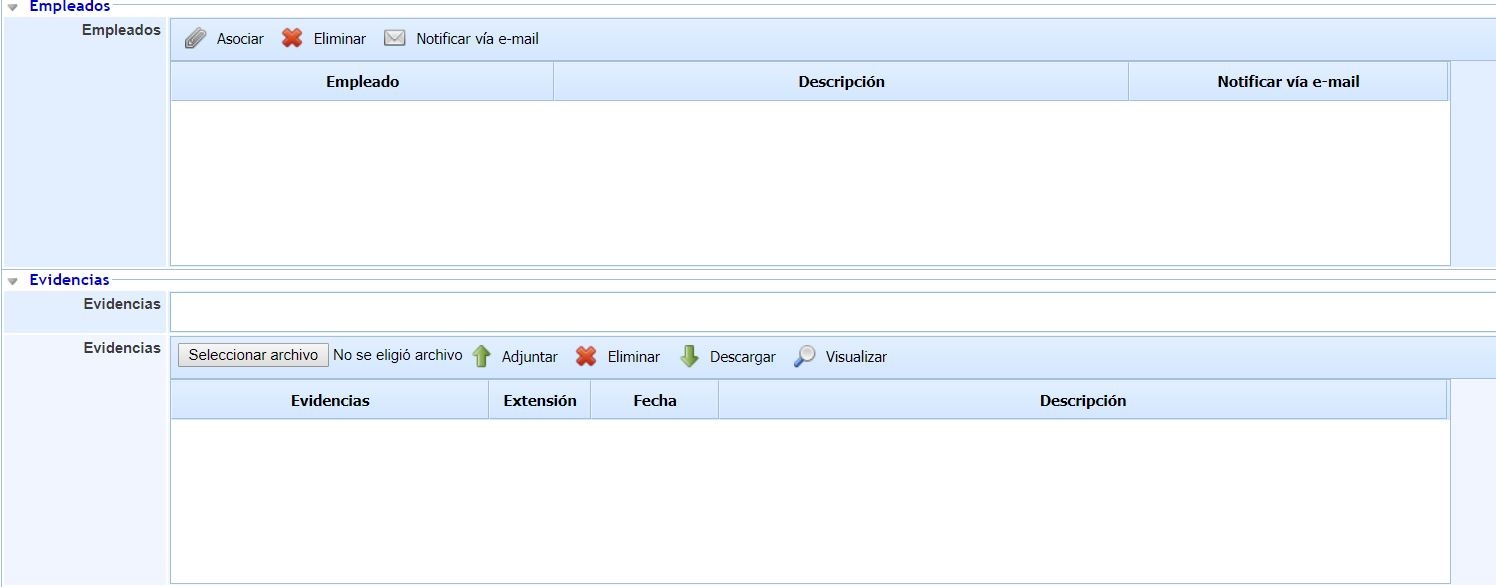
Task: Click the Visualizar button label
Action: click(x=855, y=356)
